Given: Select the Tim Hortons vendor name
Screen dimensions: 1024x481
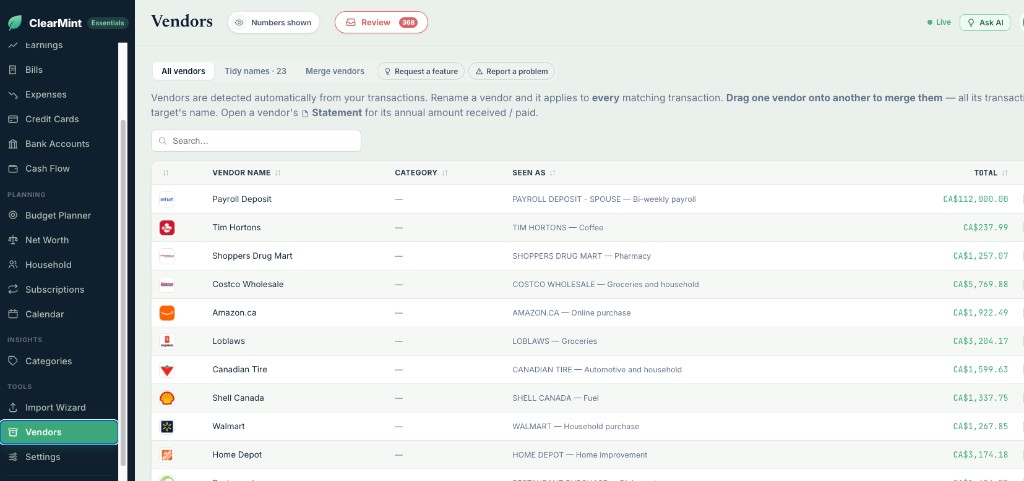Looking at the screenshot, I should [236, 228].
